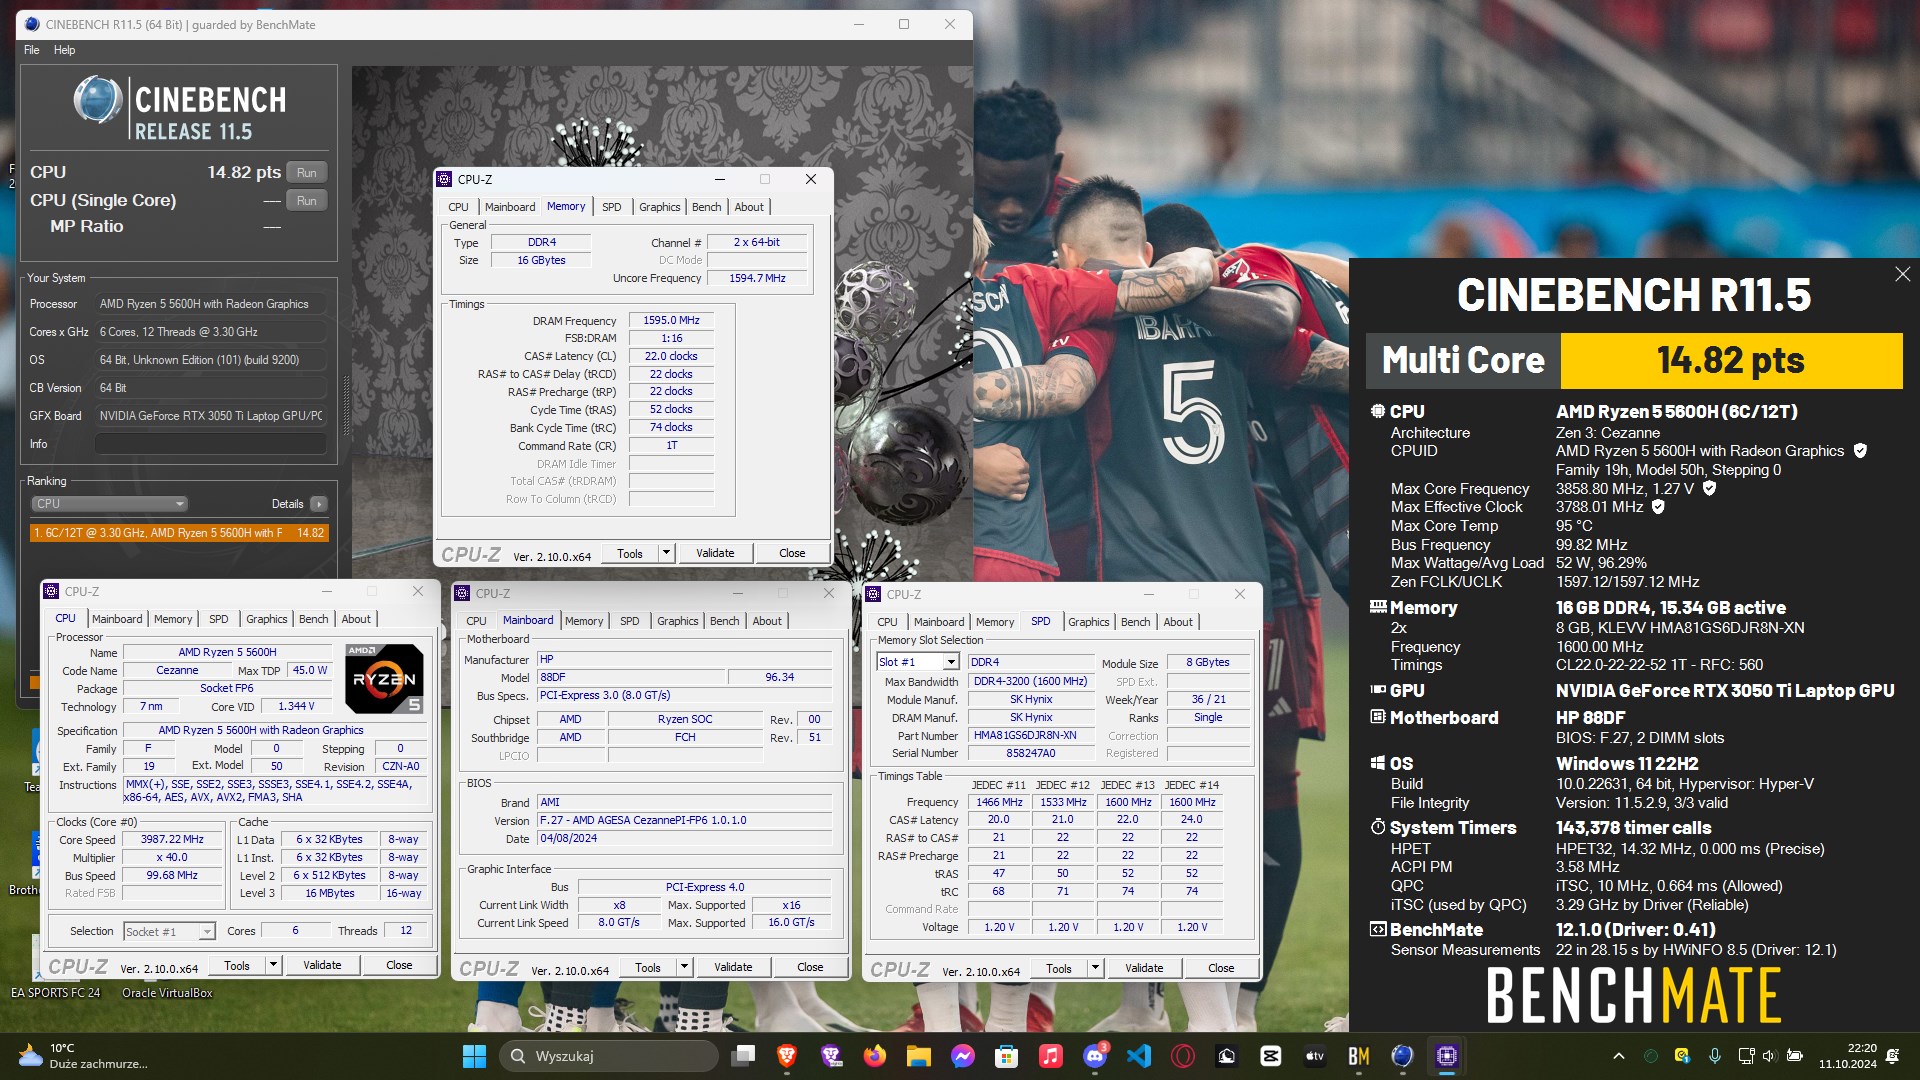1920x1080 pixels.
Task: Click Close button in CPU-Z SPD window
Action: pyautogui.click(x=1221, y=968)
